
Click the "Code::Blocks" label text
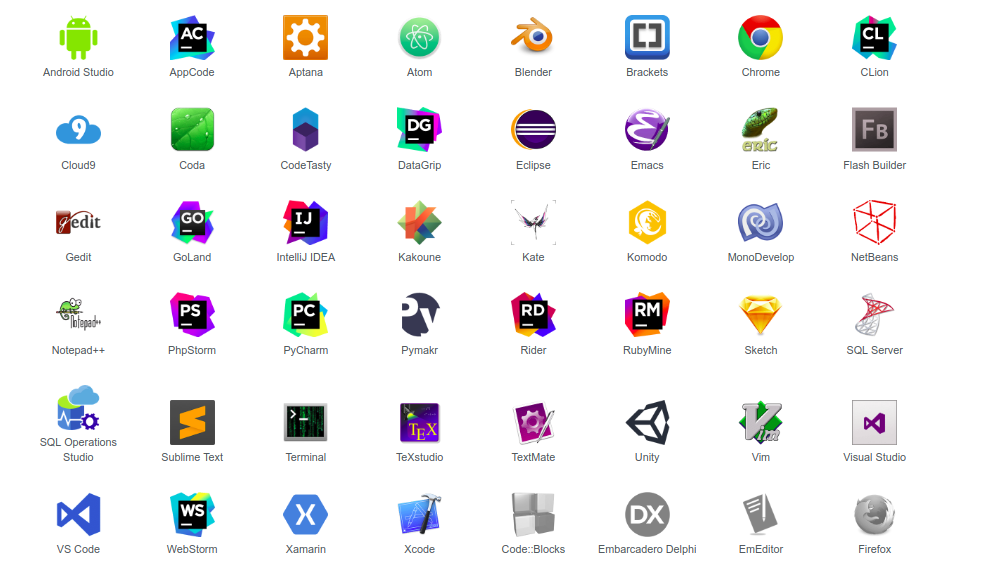pos(533,549)
